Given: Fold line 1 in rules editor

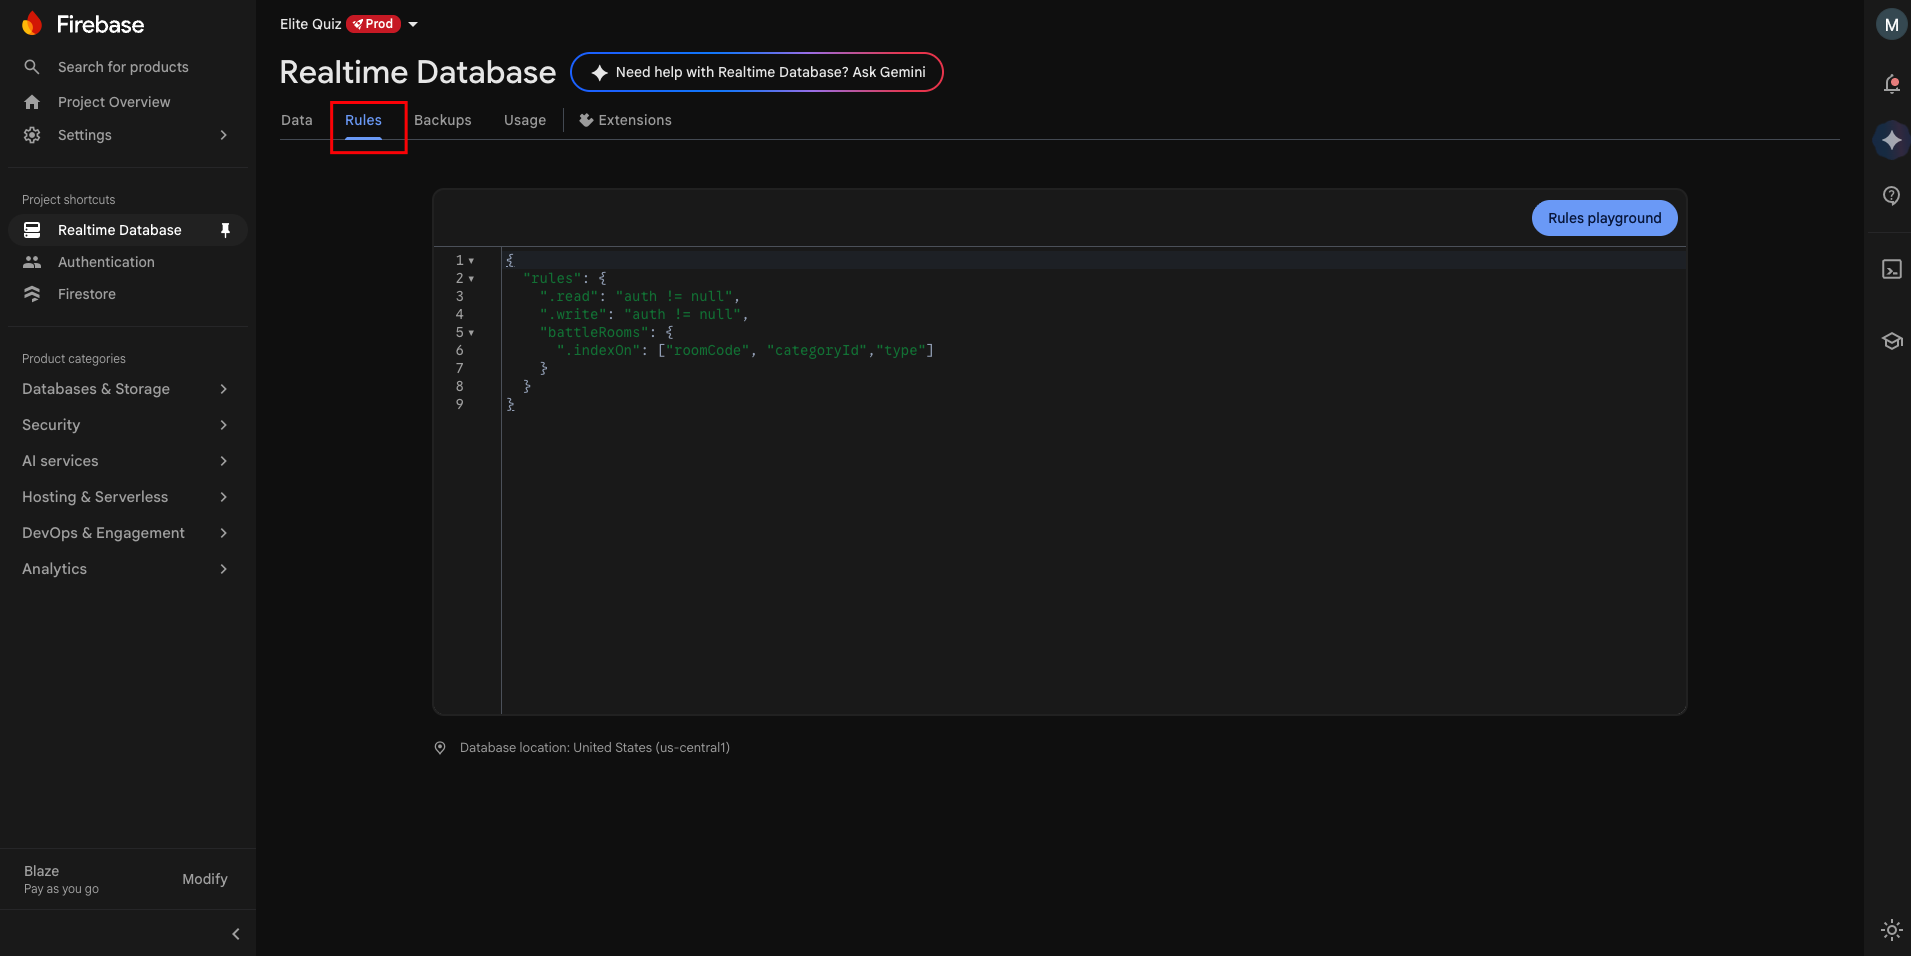Looking at the screenshot, I should (471, 261).
